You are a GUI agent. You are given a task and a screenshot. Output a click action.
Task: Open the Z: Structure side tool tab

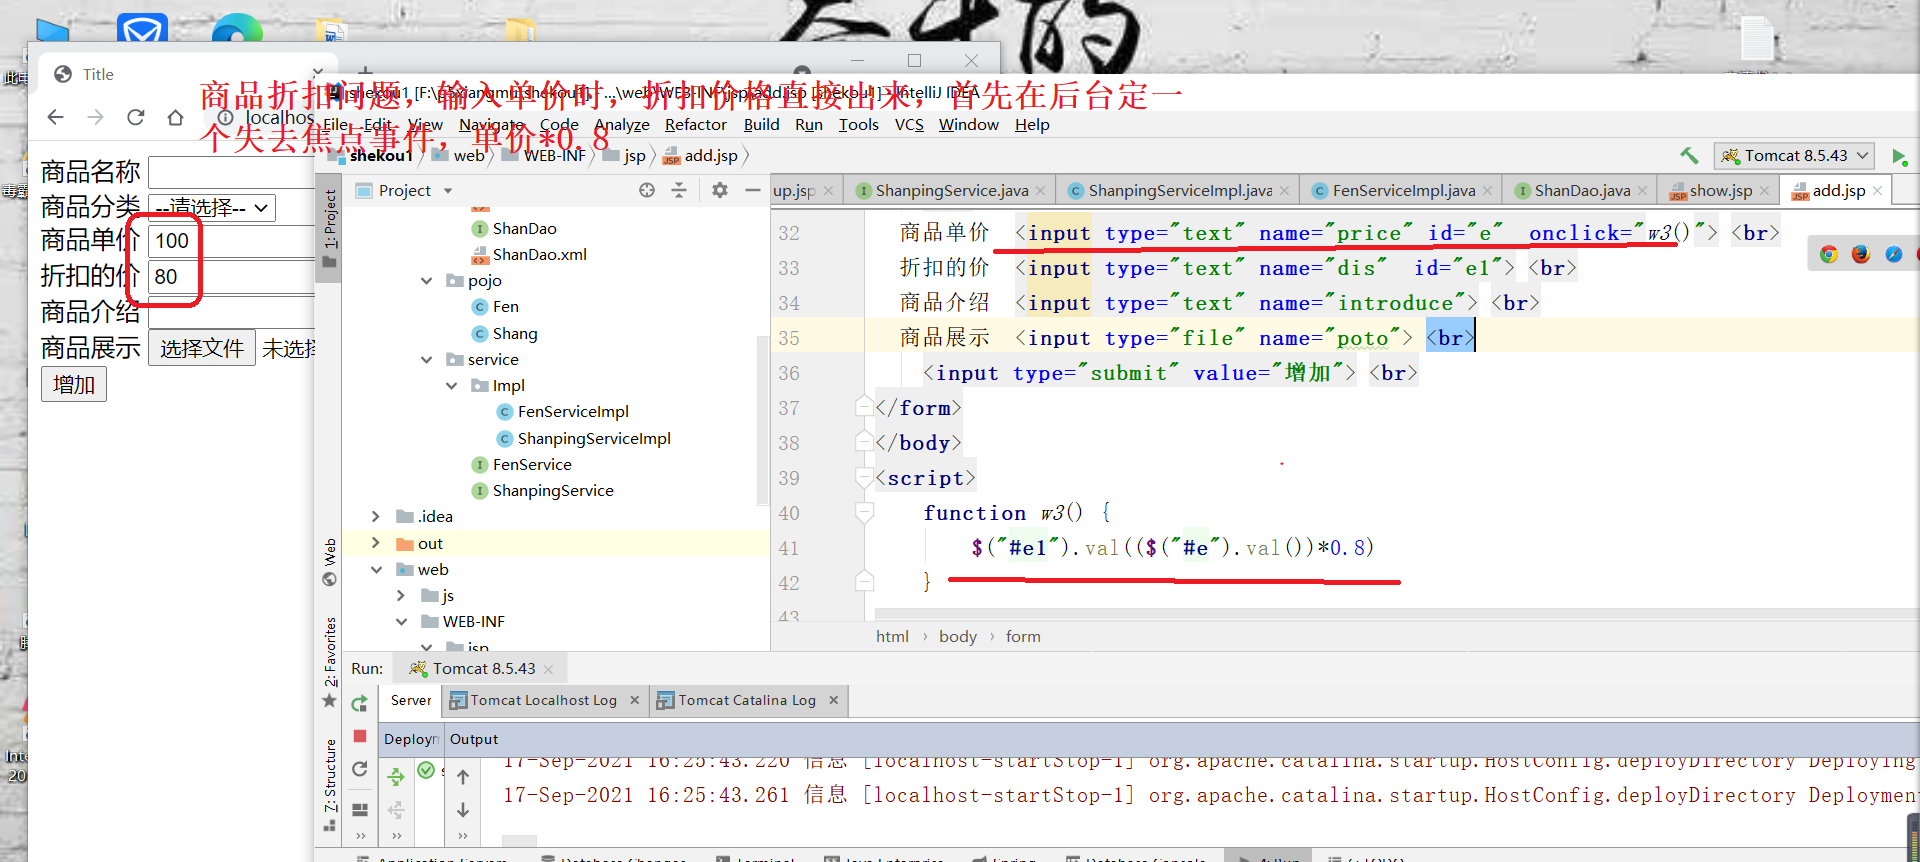click(329, 785)
